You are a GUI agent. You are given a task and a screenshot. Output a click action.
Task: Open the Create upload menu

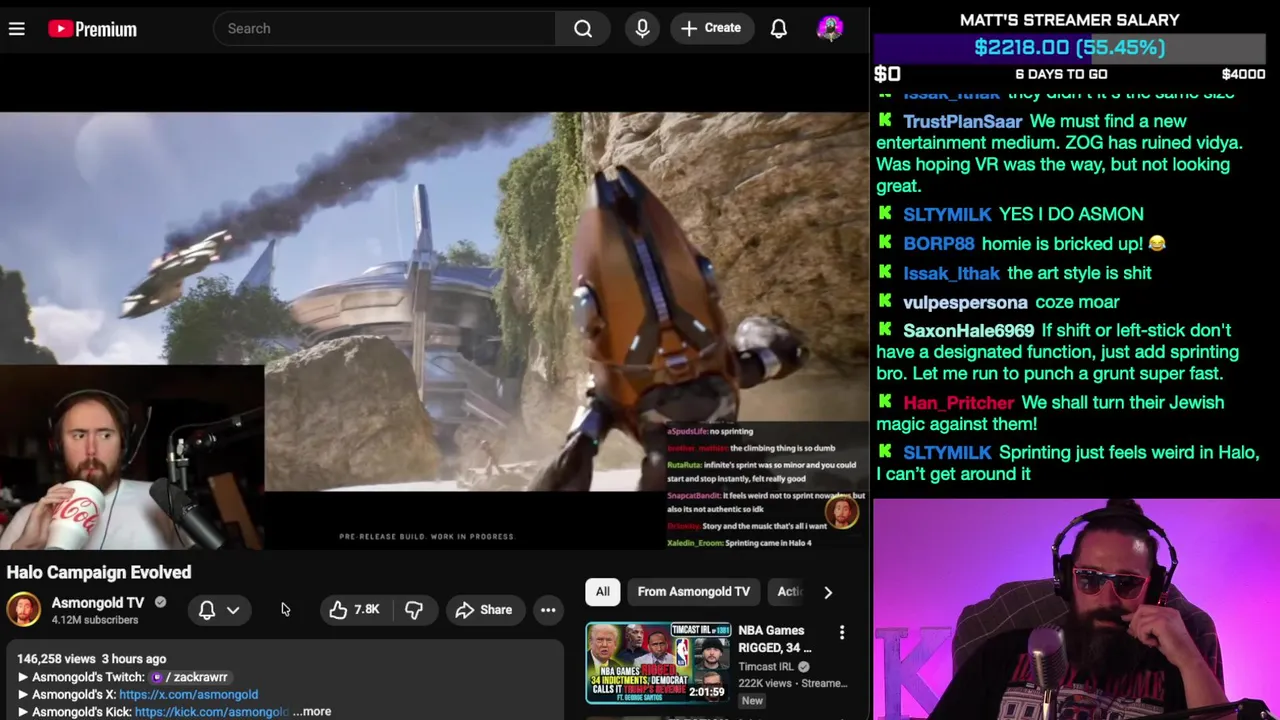[x=711, y=28]
